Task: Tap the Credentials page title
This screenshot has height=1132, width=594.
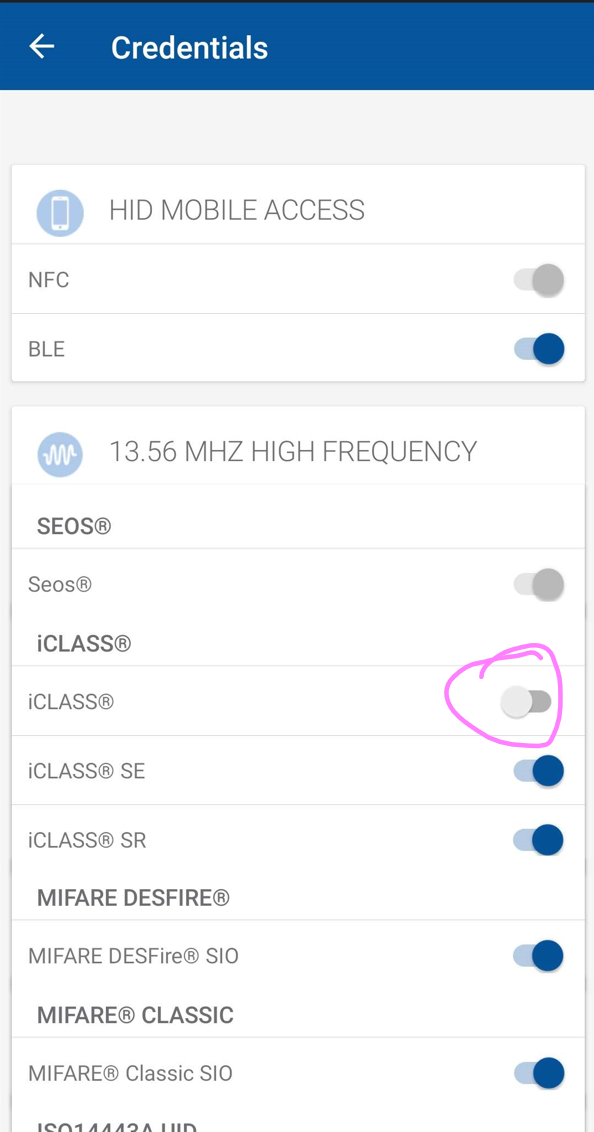Action: click(189, 48)
